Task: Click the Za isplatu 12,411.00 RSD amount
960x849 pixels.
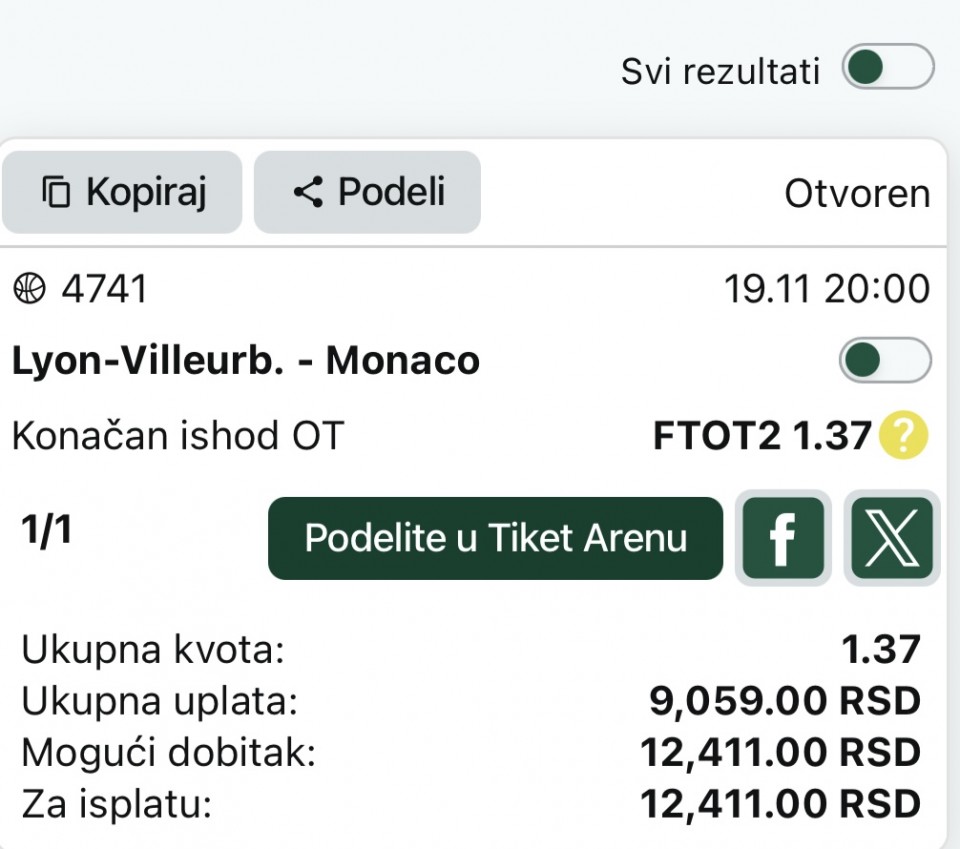Action: (x=780, y=804)
